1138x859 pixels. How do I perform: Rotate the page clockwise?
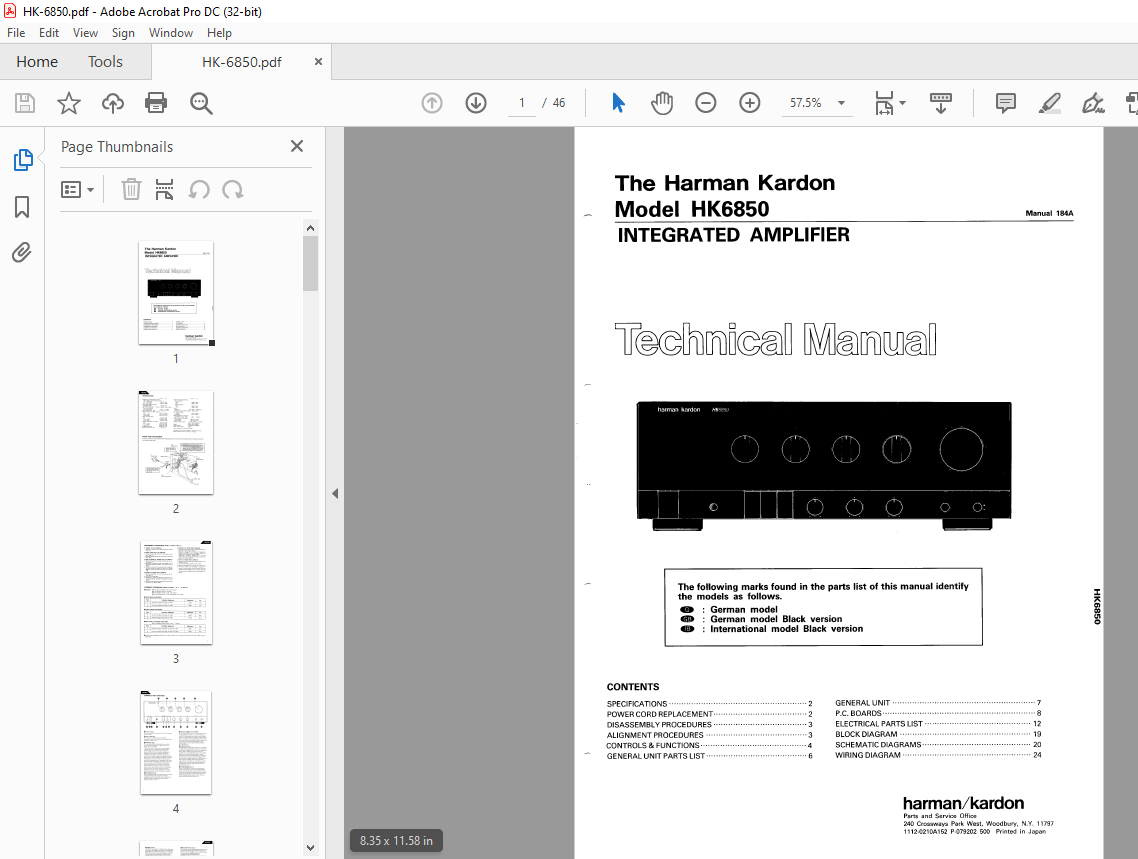click(233, 189)
